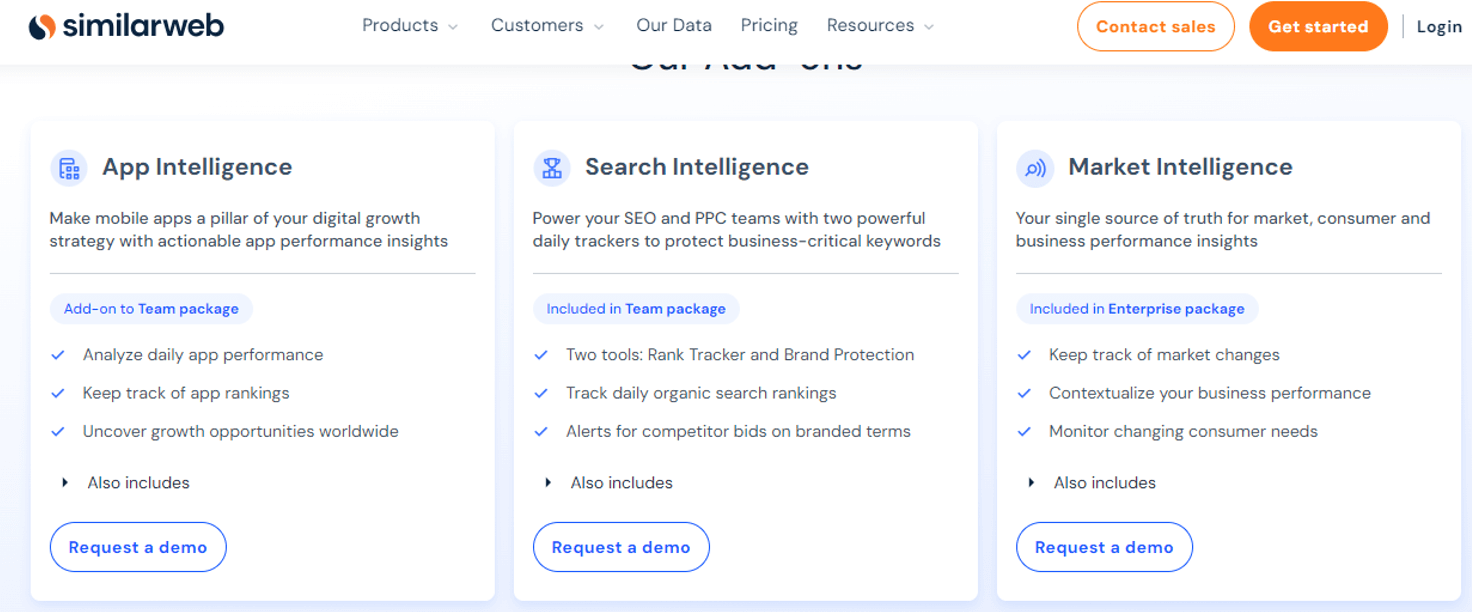The height and width of the screenshot is (612, 1472).
Task: Click the Contact sales button
Action: pyautogui.click(x=1155, y=27)
